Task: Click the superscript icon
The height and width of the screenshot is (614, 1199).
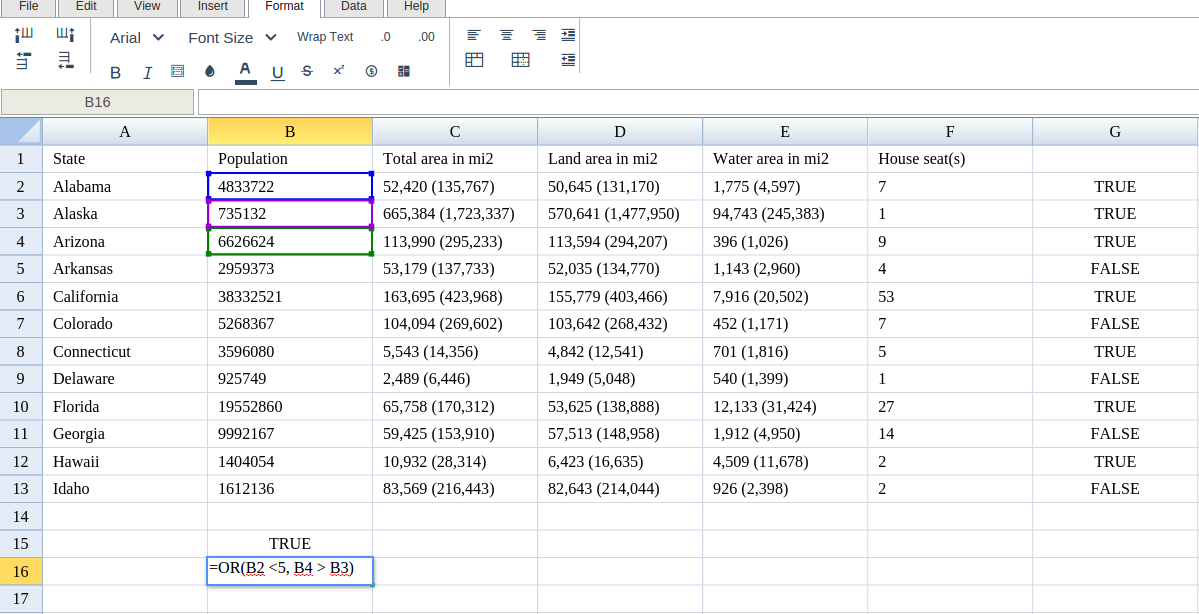Action: pyautogui.click(x=339, y=71)
